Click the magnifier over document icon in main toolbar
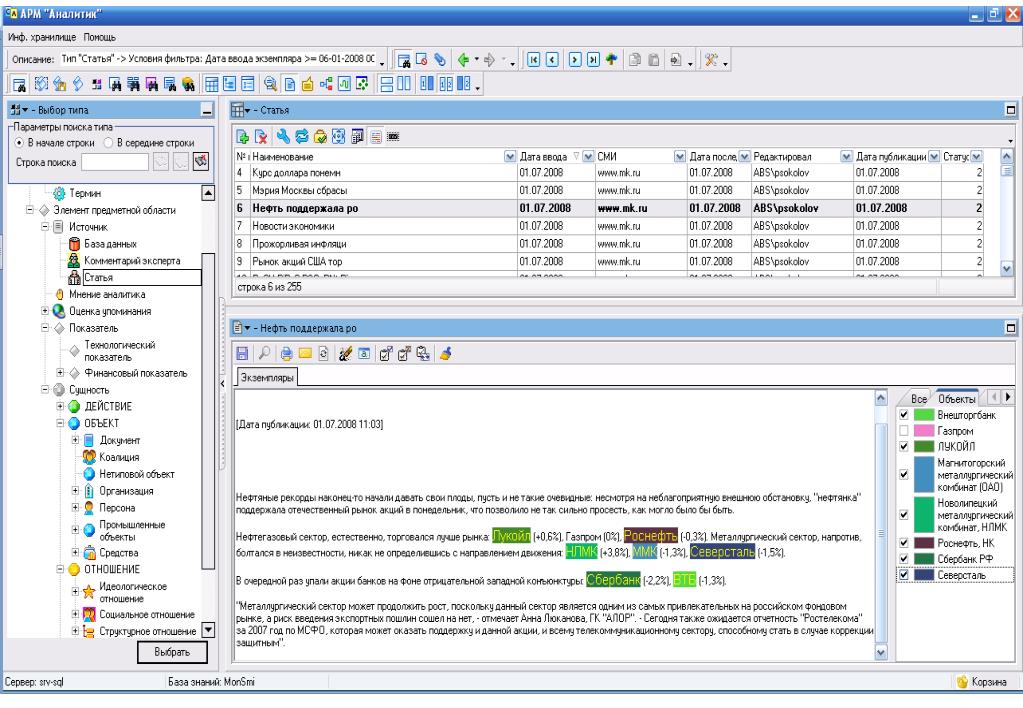Image resolution: width=1023 pixels, height=708 pixels. [x=270, y=84]
